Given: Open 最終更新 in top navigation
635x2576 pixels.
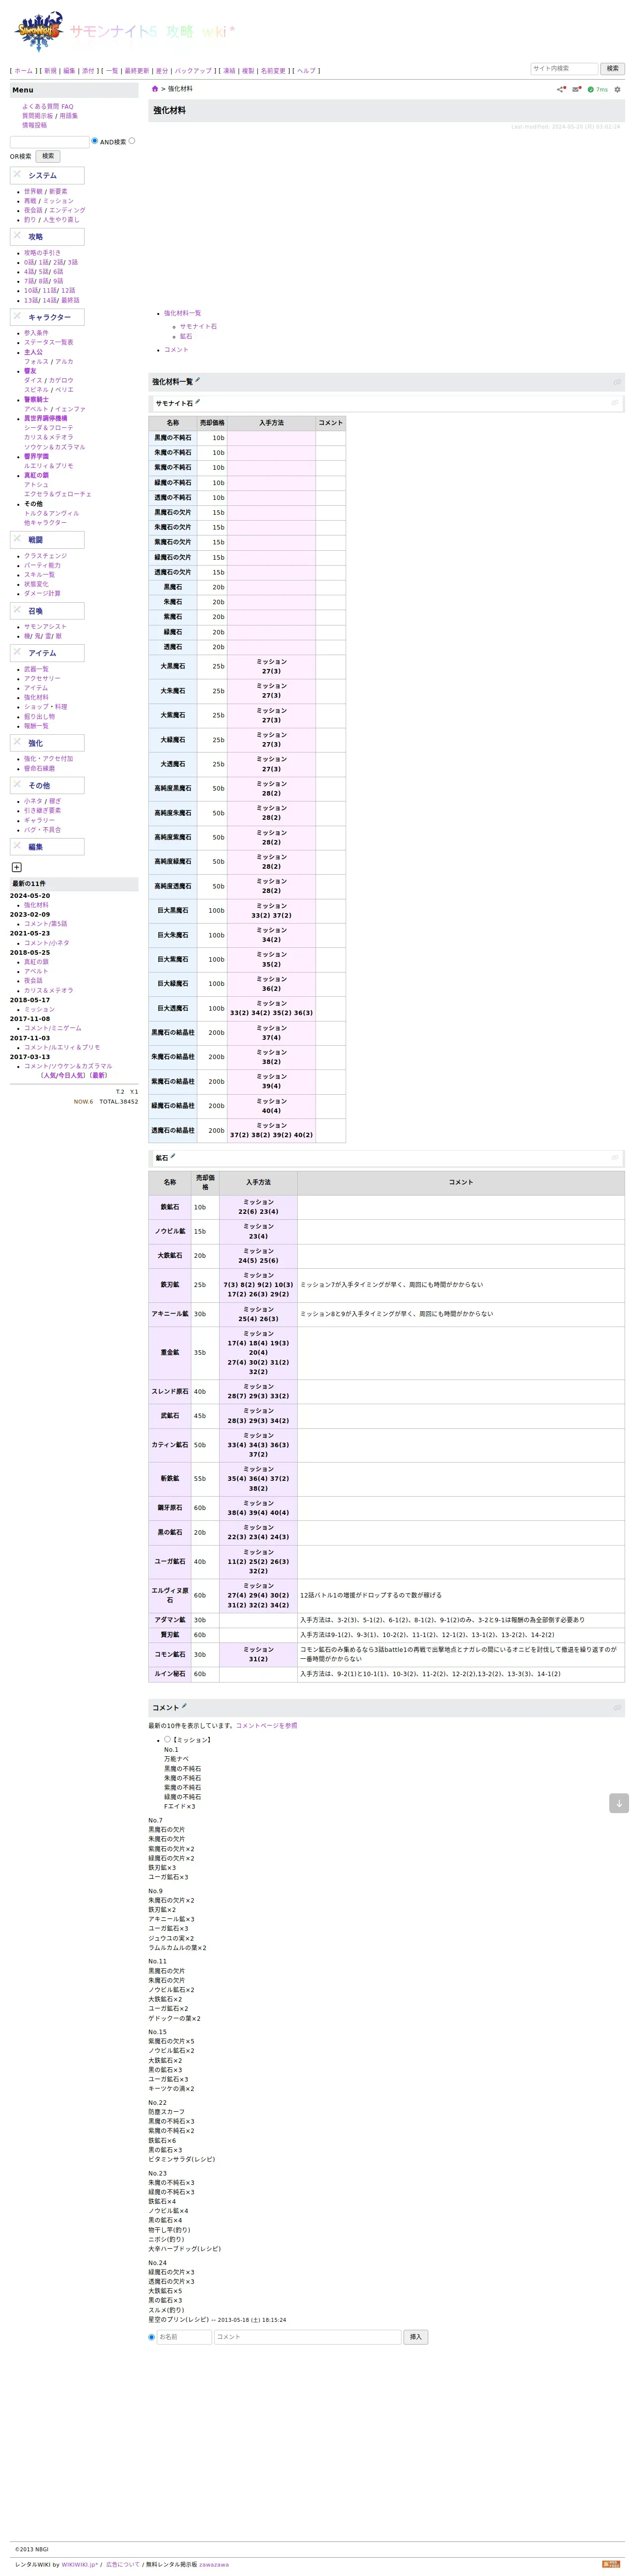Looking at the screenshot, I should pos(137,71).
